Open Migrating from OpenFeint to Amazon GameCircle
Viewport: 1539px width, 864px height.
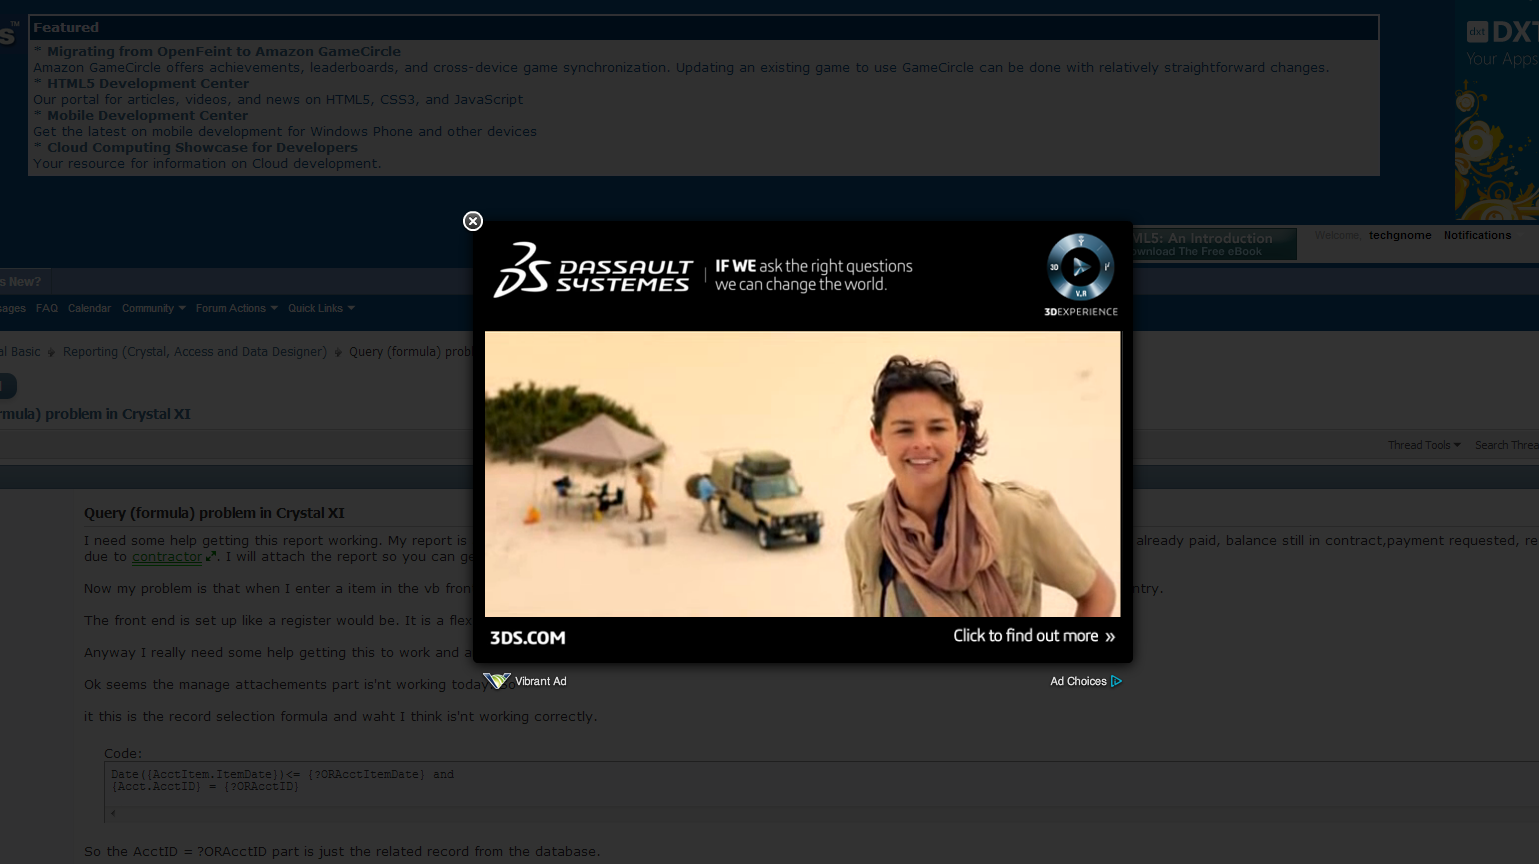pos(224,51)
